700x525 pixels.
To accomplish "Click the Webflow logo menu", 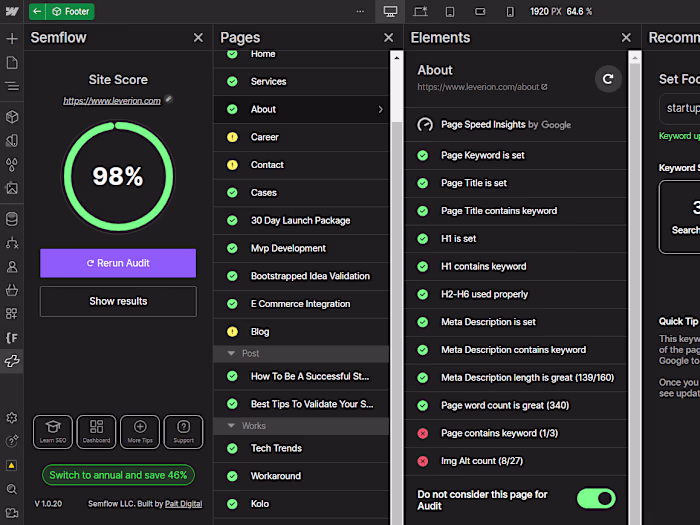I will [12, 11].
